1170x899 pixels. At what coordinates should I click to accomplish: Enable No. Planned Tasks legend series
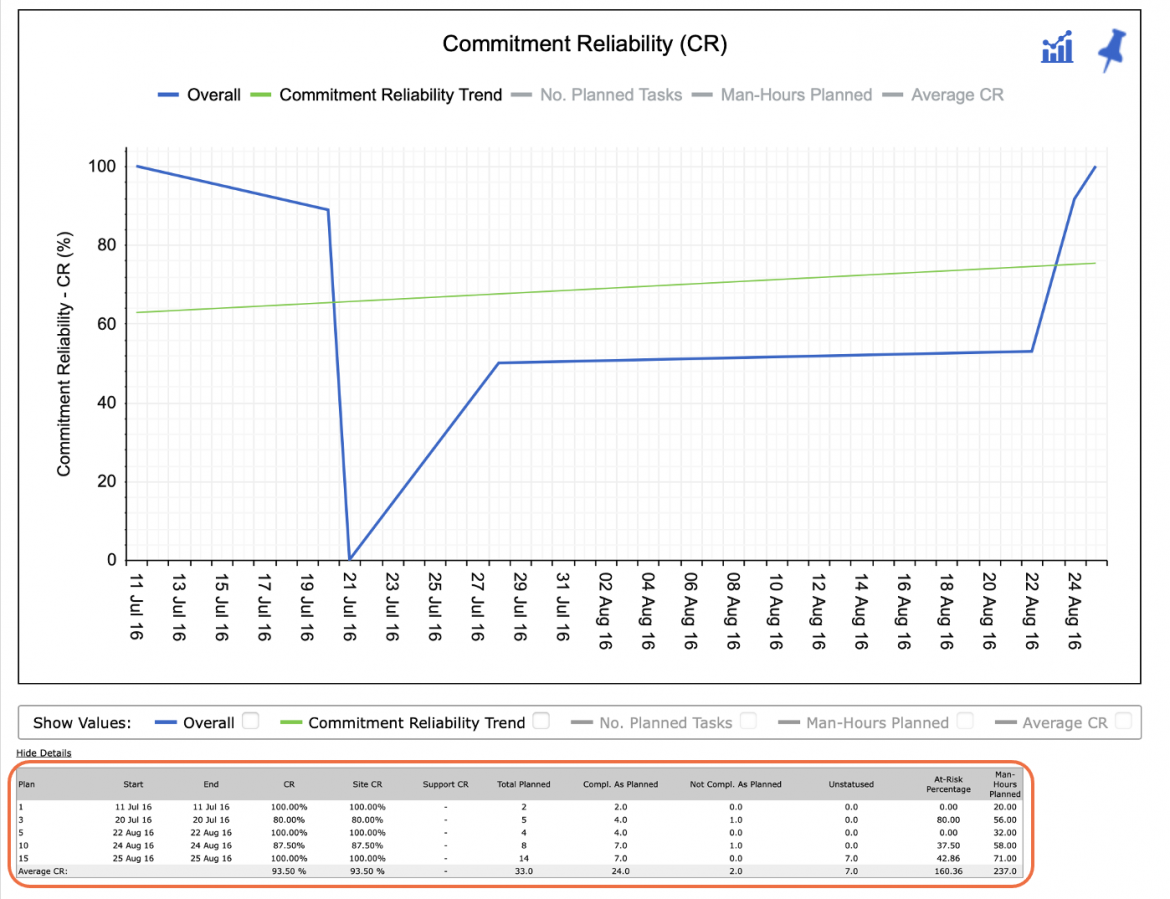coord(596,95)
